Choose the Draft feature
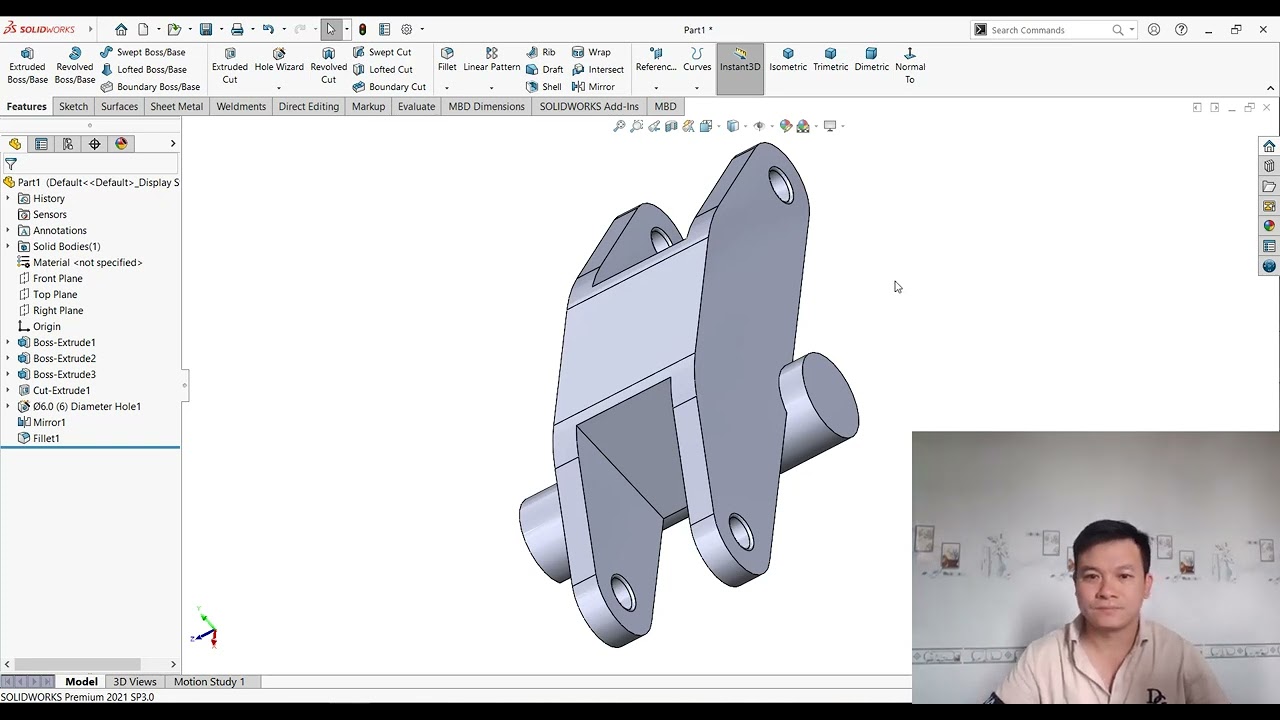Image resolution: width=1280 pixels, height=720 pixels. coord(545,69)
